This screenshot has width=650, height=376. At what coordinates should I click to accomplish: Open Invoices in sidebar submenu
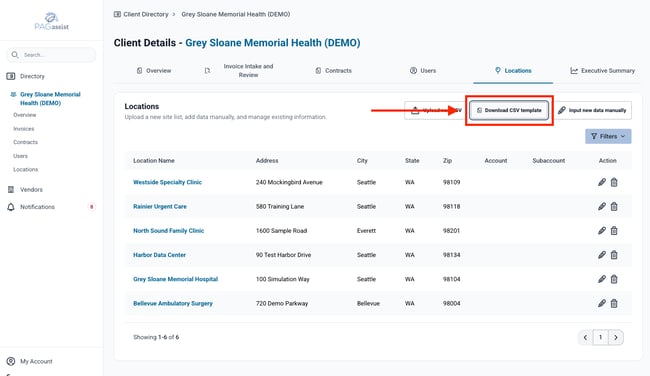tap(24, 129)
